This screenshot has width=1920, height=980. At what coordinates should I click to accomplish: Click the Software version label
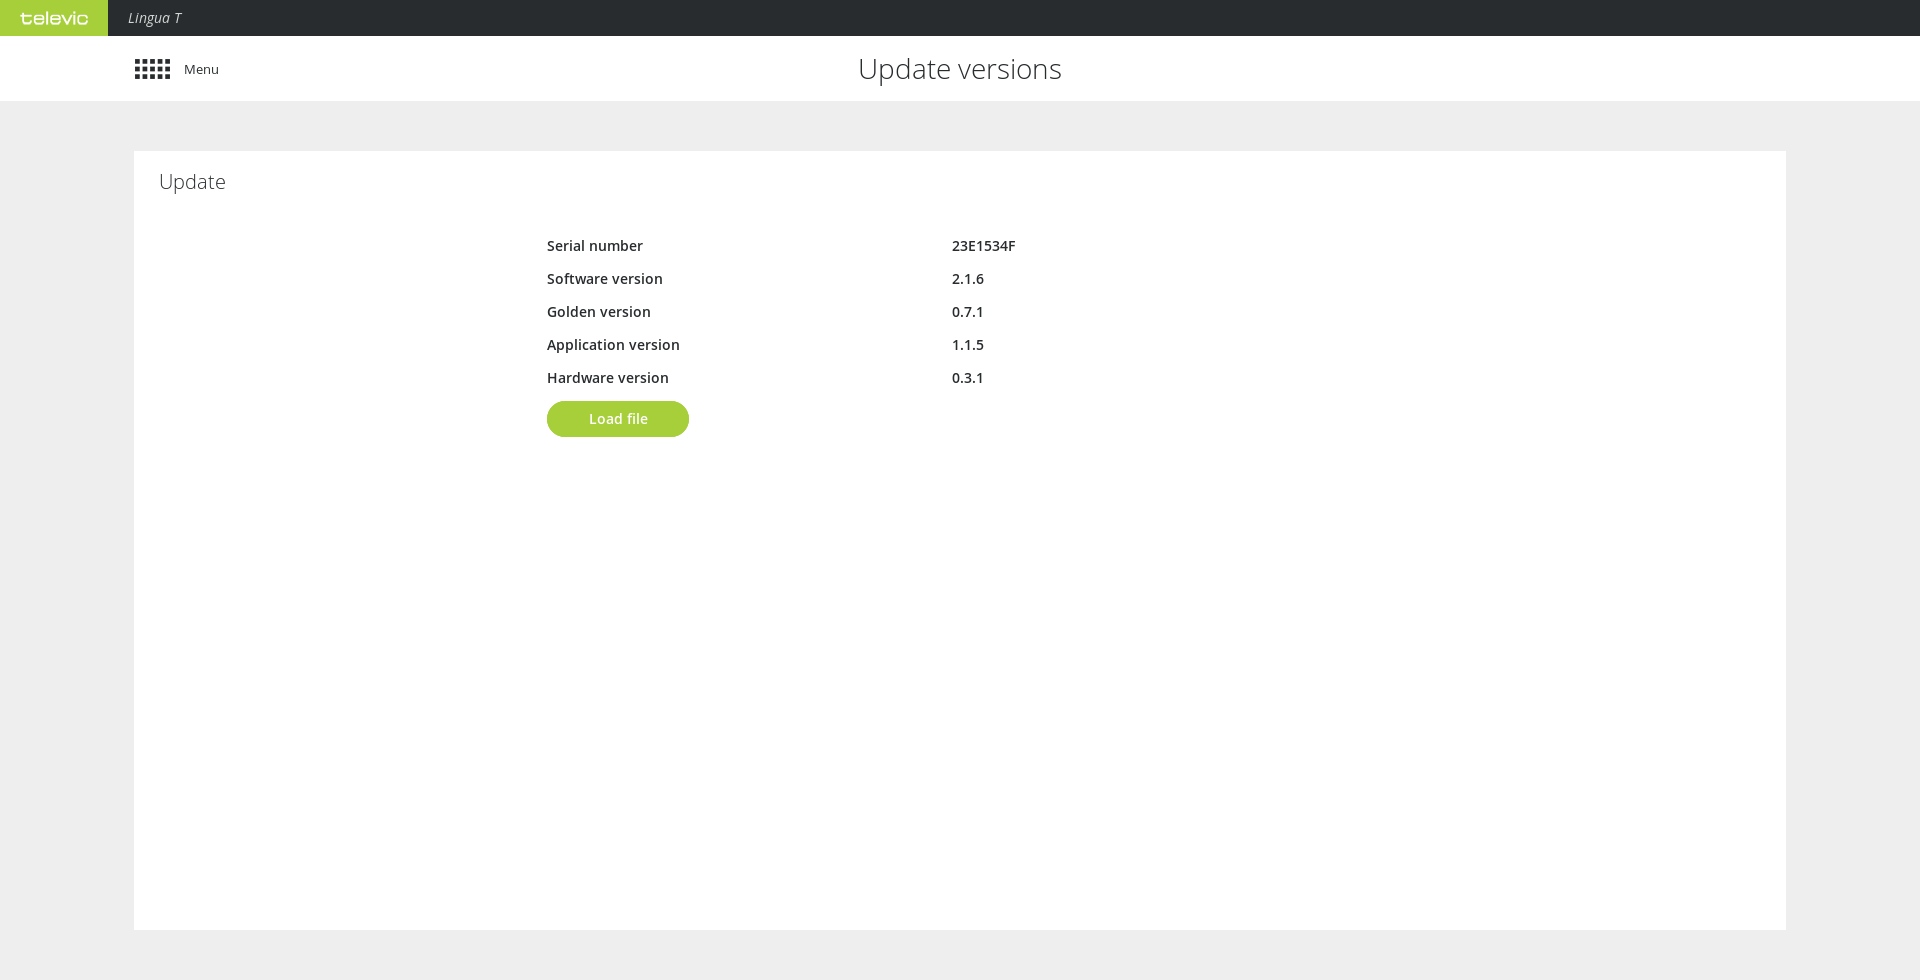(x=604, y=279)
